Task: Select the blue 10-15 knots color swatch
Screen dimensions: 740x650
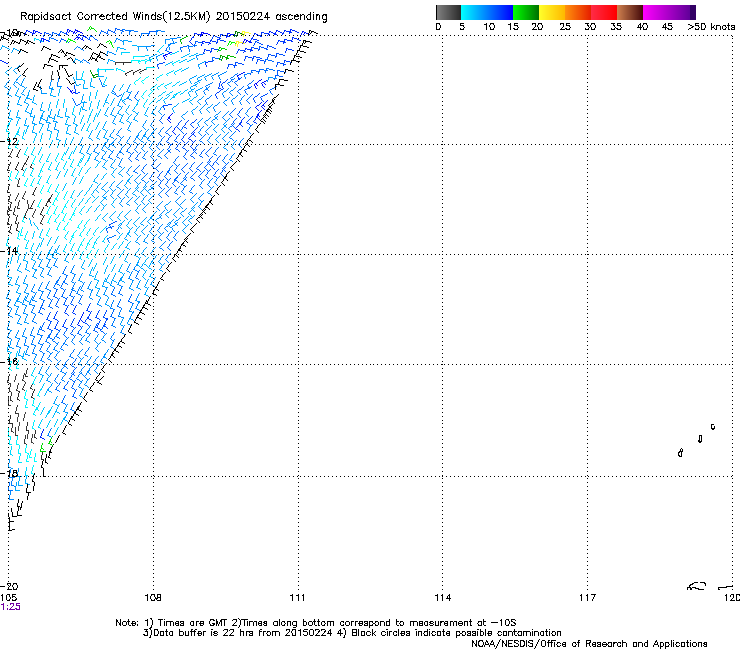Action: 500,12
